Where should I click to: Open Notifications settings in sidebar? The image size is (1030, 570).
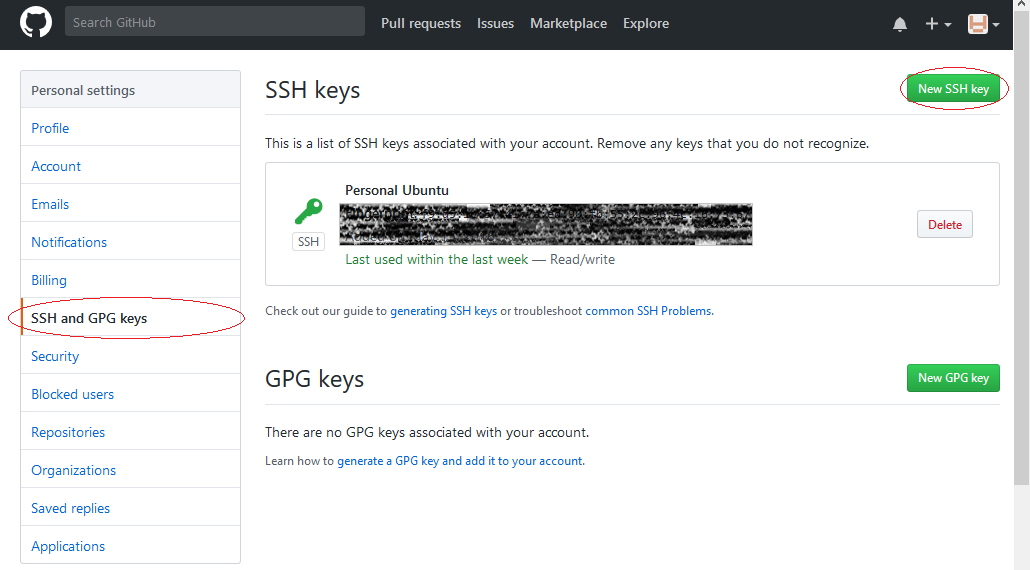point(131,242)
